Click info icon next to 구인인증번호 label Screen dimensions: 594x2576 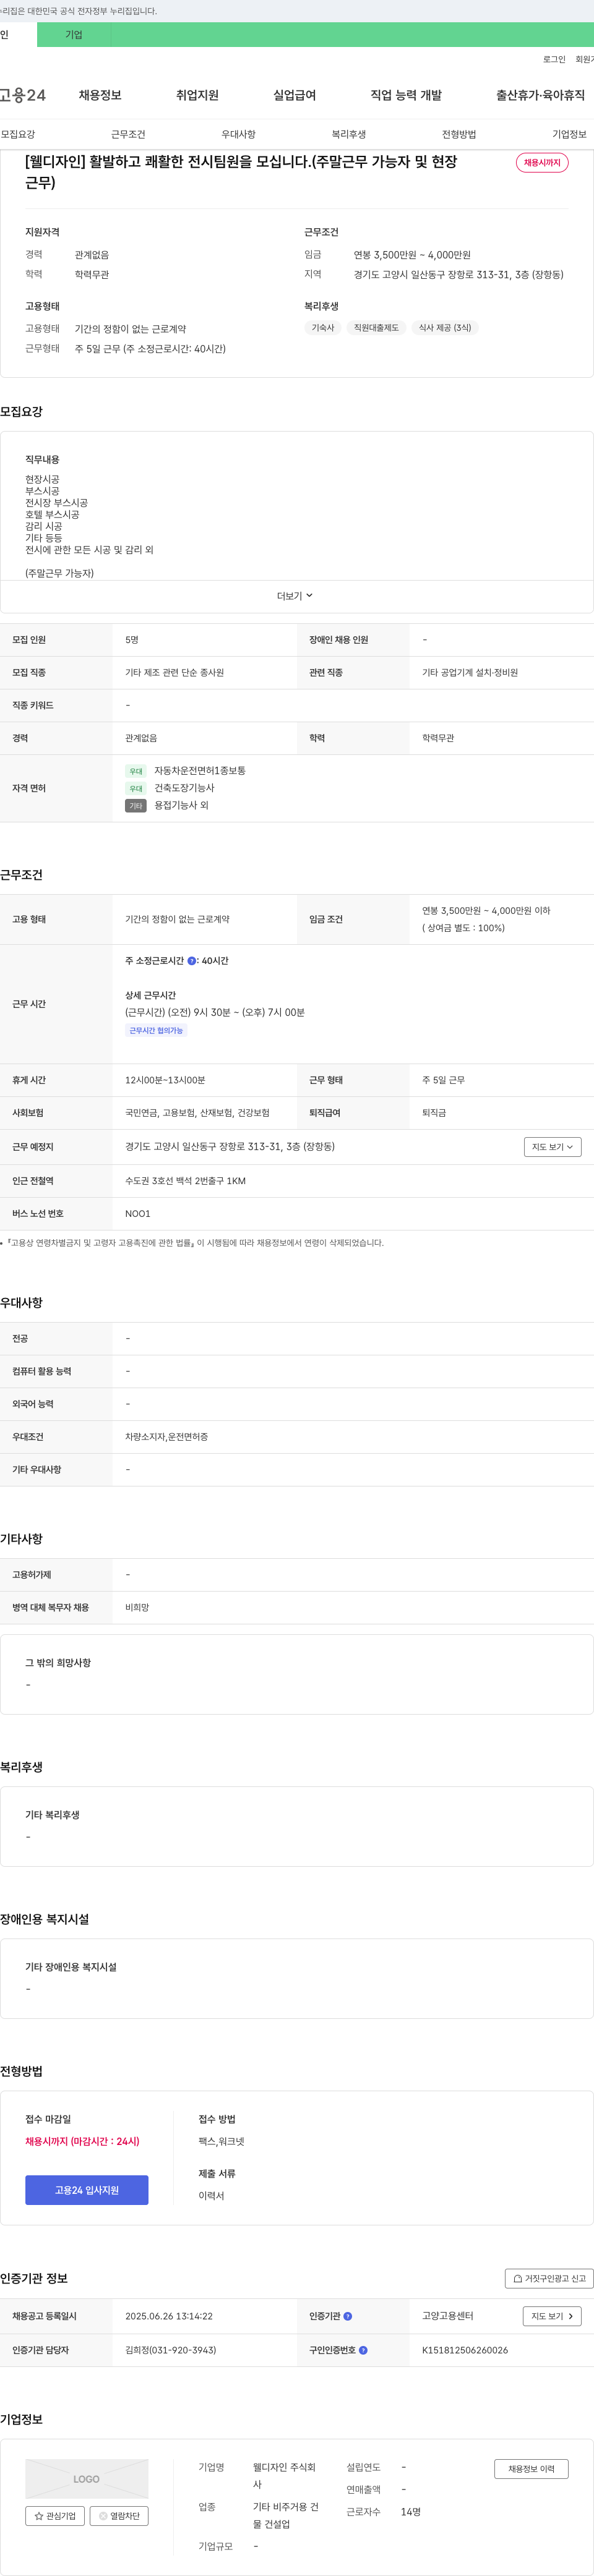[x=363, y=2350]
